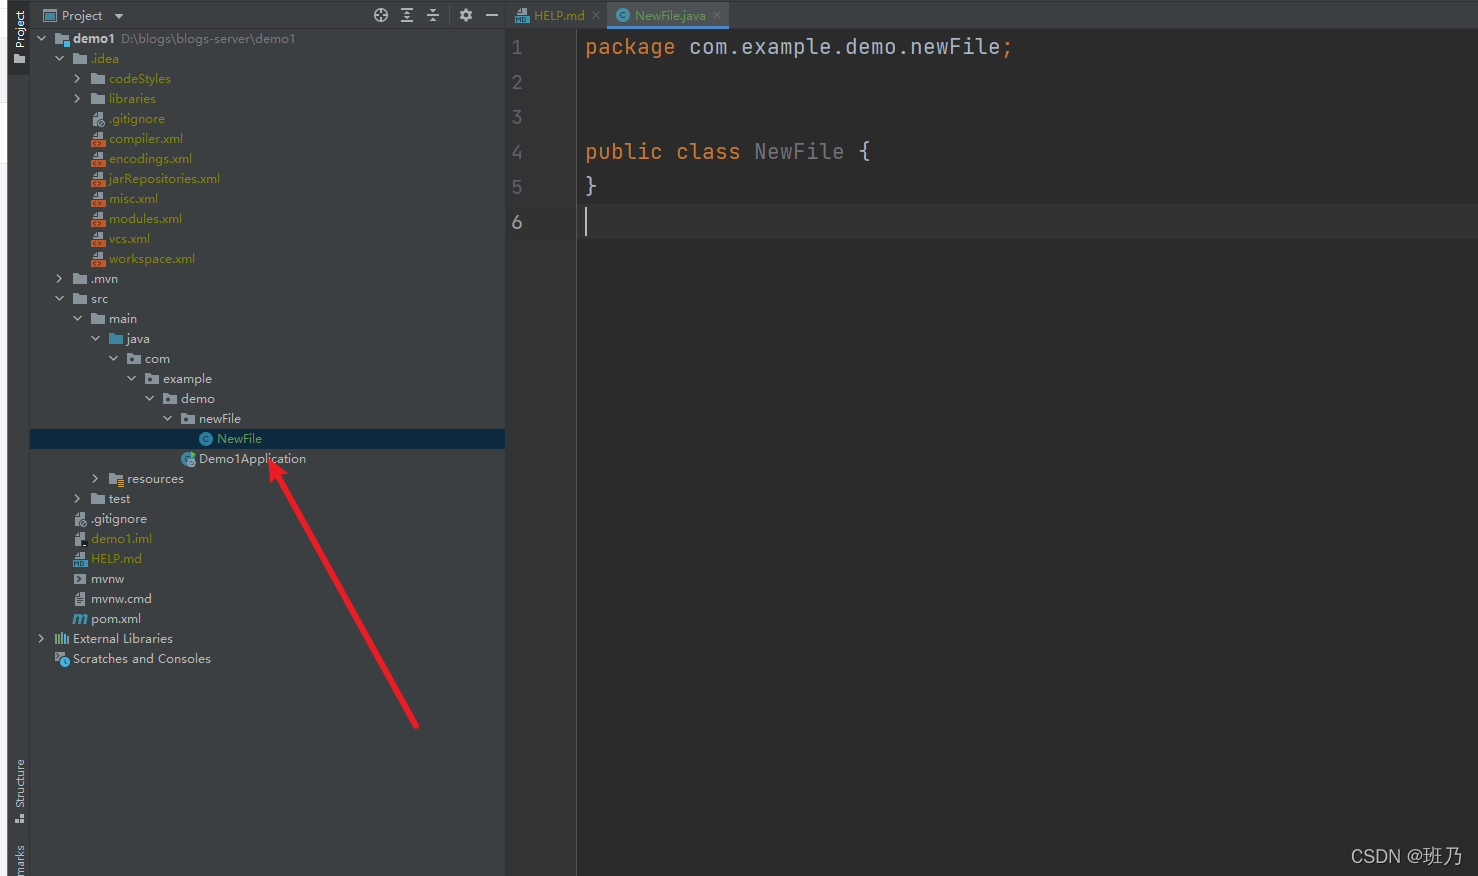Click the modules.xml file icon
This screenshot has width=1478, height=876.
(98, 219)
